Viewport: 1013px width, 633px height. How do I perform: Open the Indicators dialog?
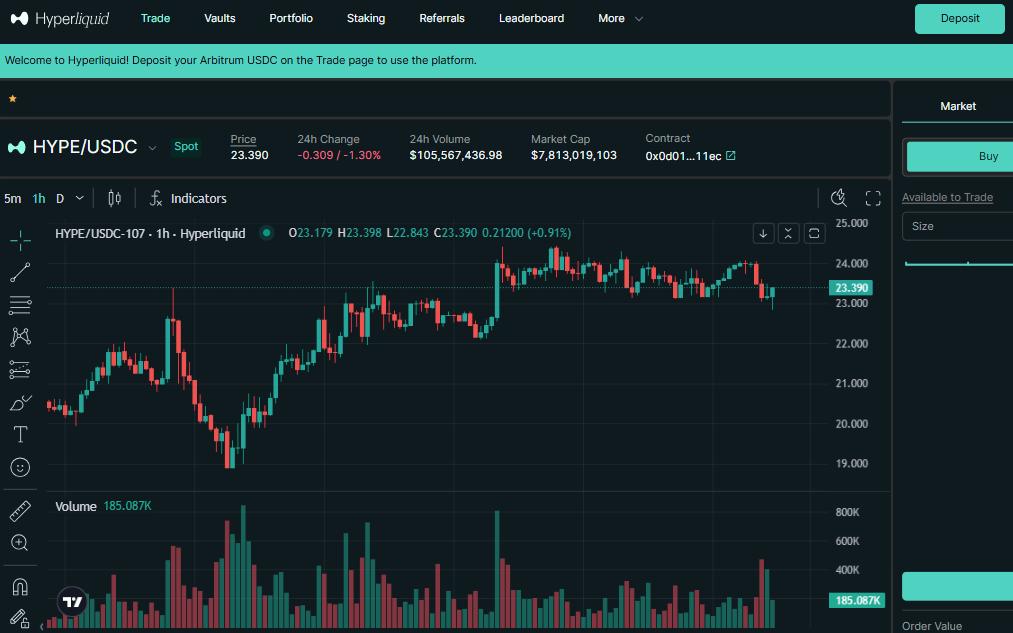click(188, 198)
